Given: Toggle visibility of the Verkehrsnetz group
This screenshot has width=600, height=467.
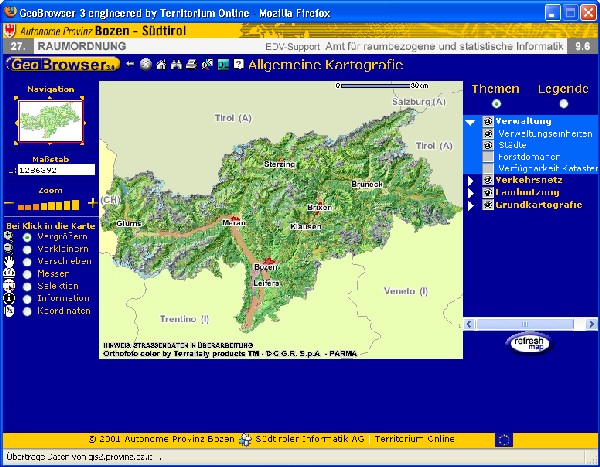Looking at the screenshot, I should click(x=488, y=180).
